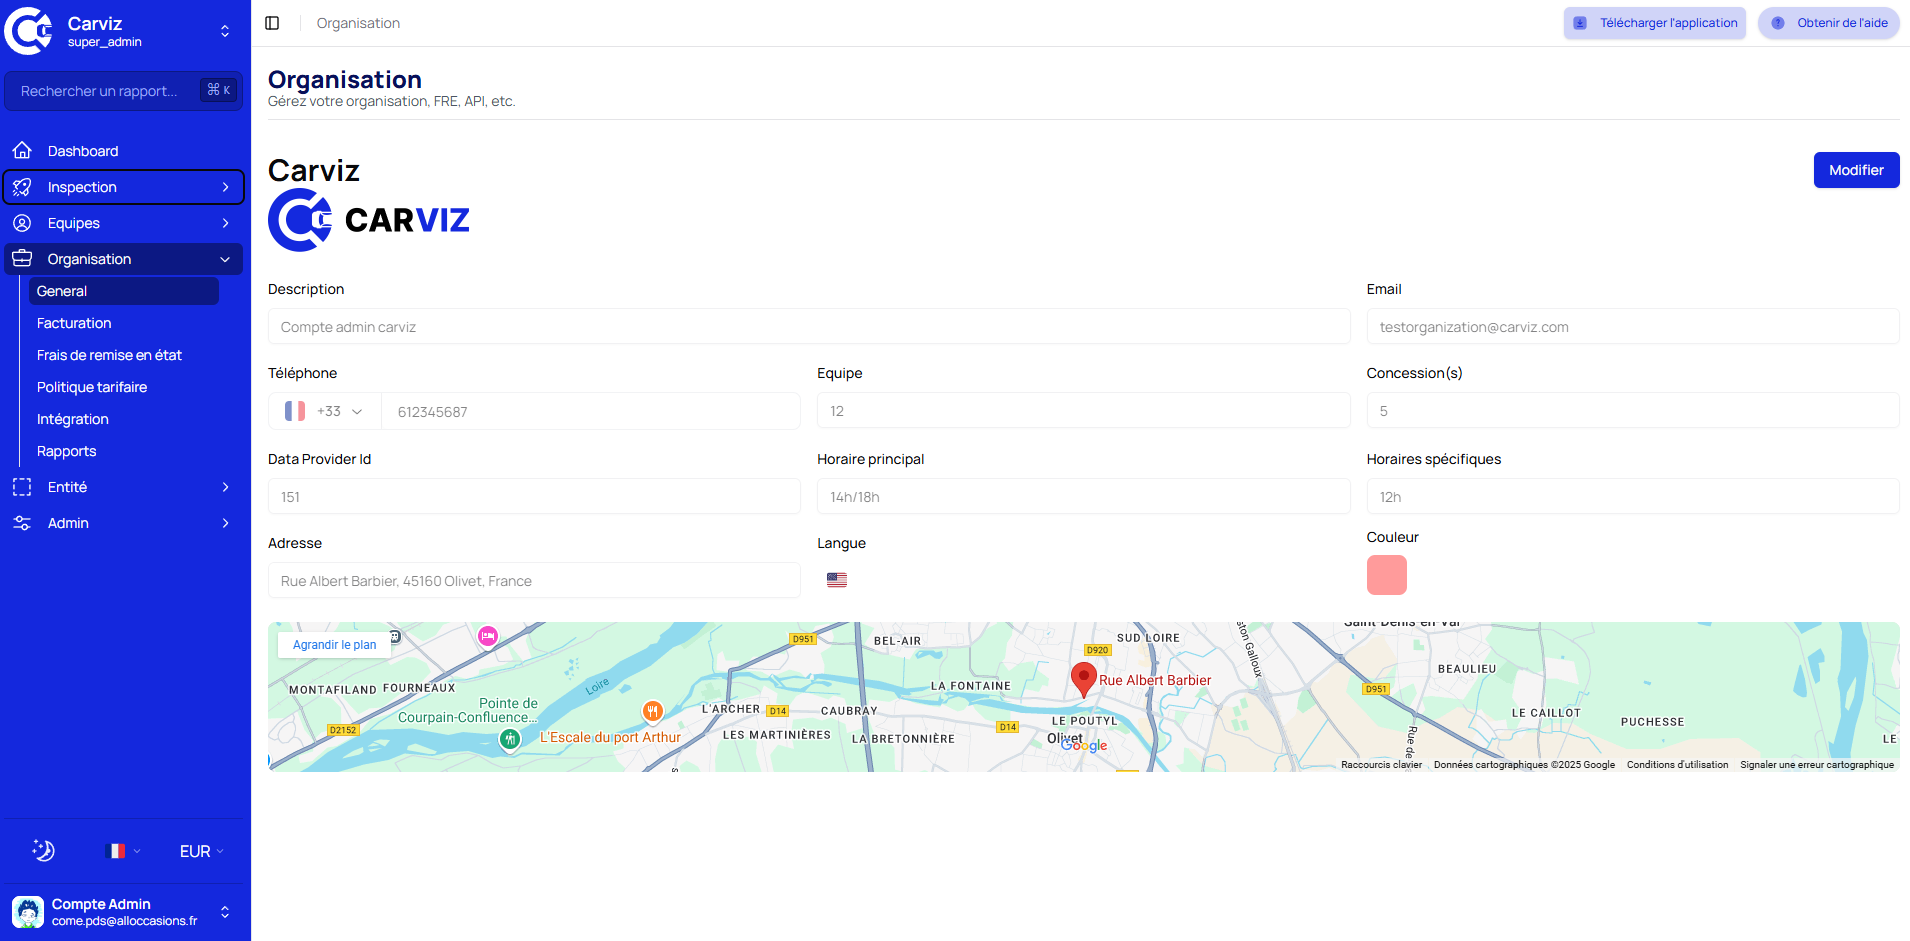Click the red Rue Albert Barbier map pin
1910x941 pixels.
click(1083, 679)
